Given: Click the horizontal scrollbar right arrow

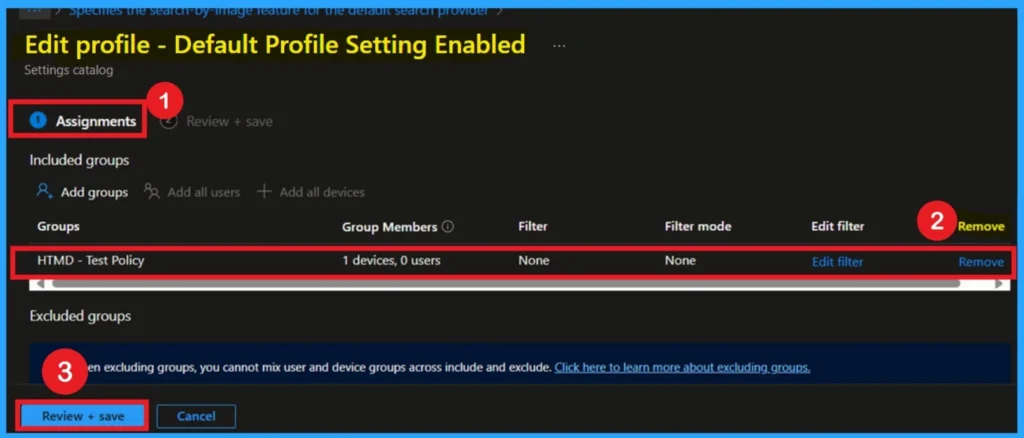Looking at the screenshot, I should tap(999, 284).
